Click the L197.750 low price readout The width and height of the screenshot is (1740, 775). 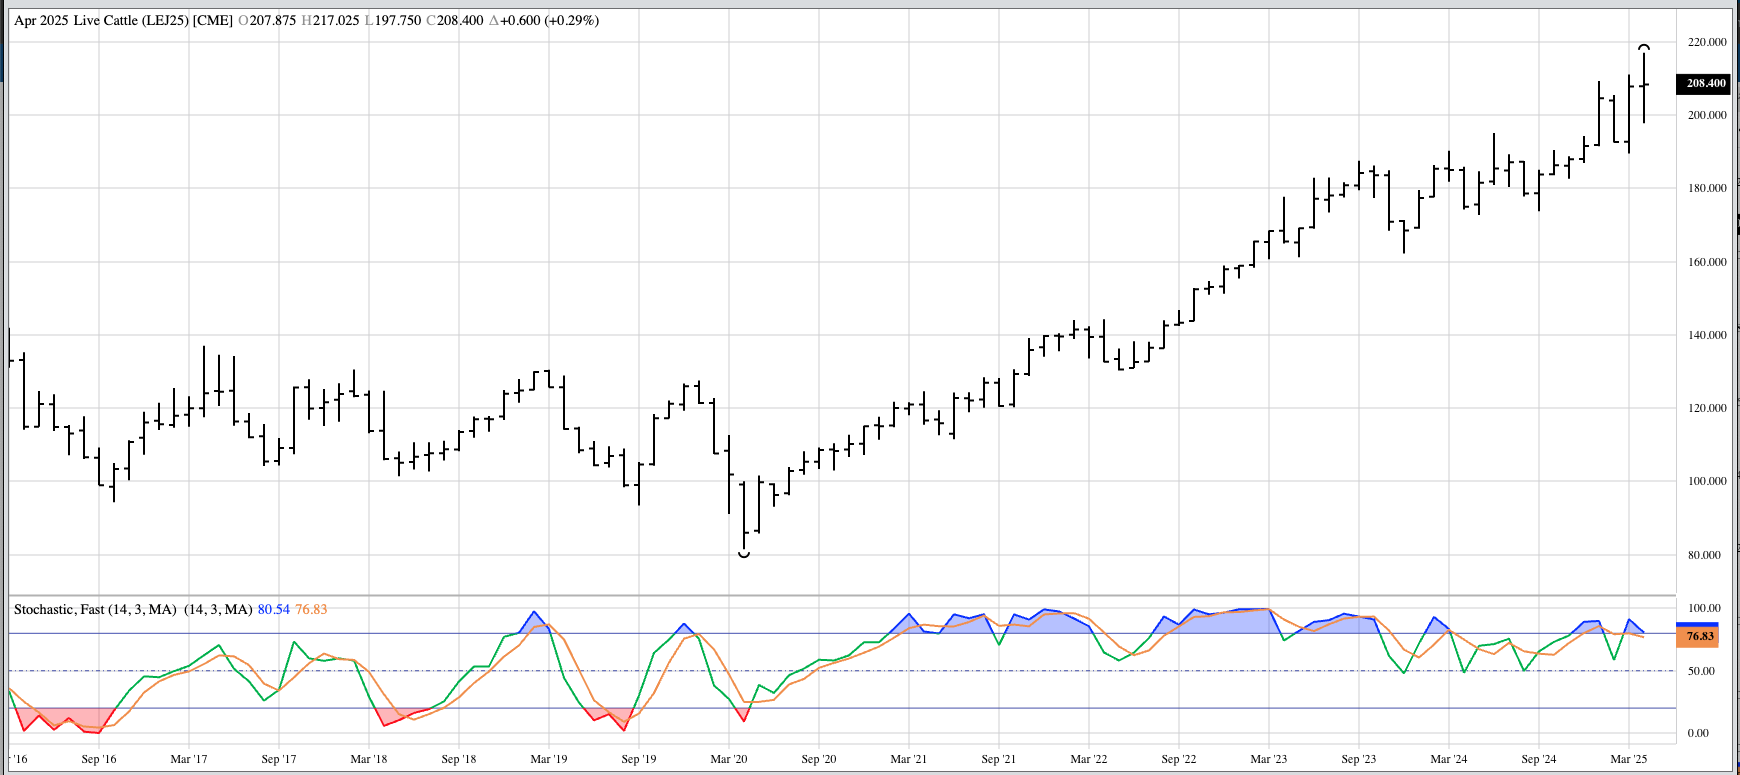click(x=393, y=20)
